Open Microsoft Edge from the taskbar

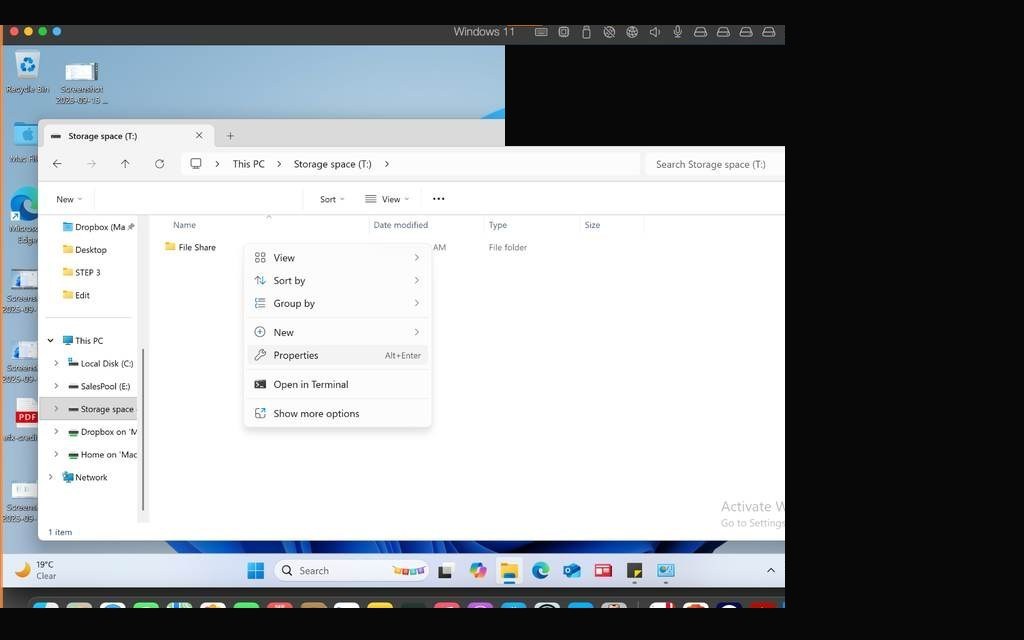point(540,570)
